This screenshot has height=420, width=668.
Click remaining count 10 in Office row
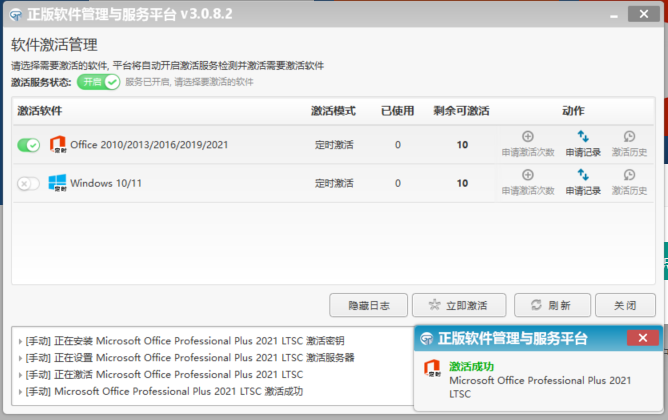[x=462, y=145]
